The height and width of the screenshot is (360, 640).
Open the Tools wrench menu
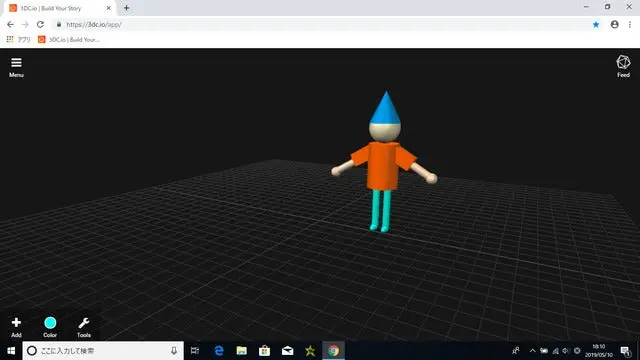coord(84,327)
